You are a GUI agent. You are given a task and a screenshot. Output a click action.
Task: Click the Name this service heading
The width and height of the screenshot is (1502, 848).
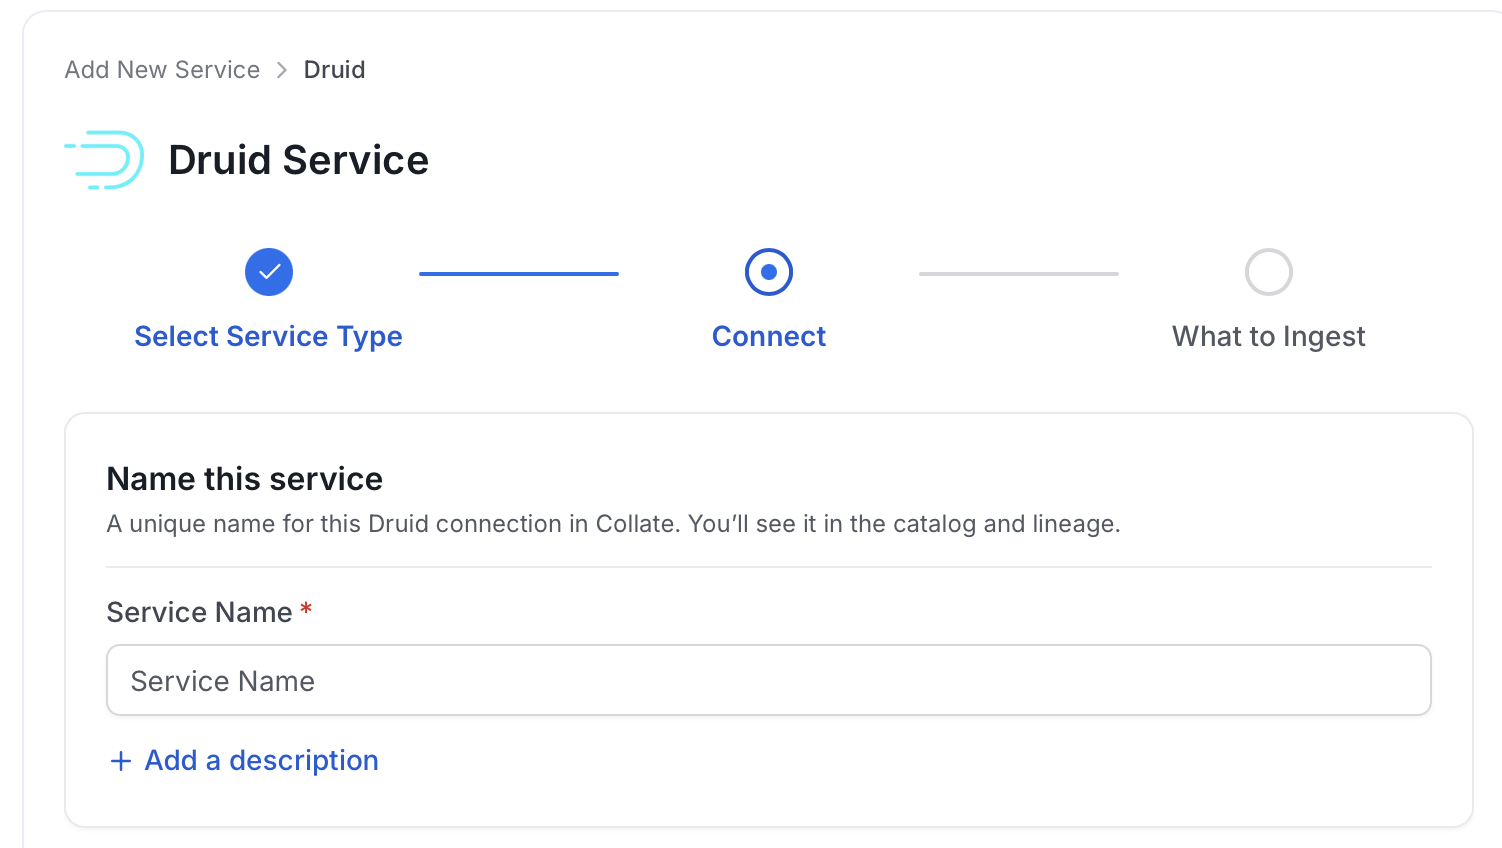coord(245,479)
